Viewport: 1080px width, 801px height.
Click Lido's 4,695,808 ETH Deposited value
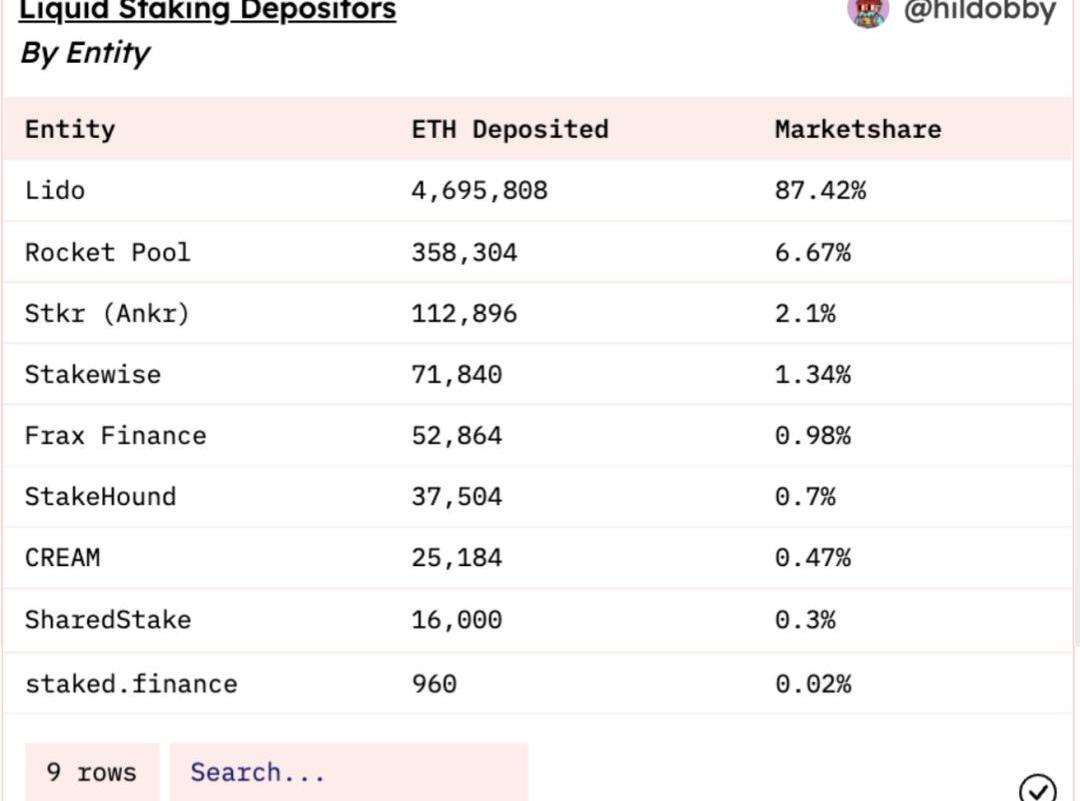pyautogui.click(x=479, y=190)
